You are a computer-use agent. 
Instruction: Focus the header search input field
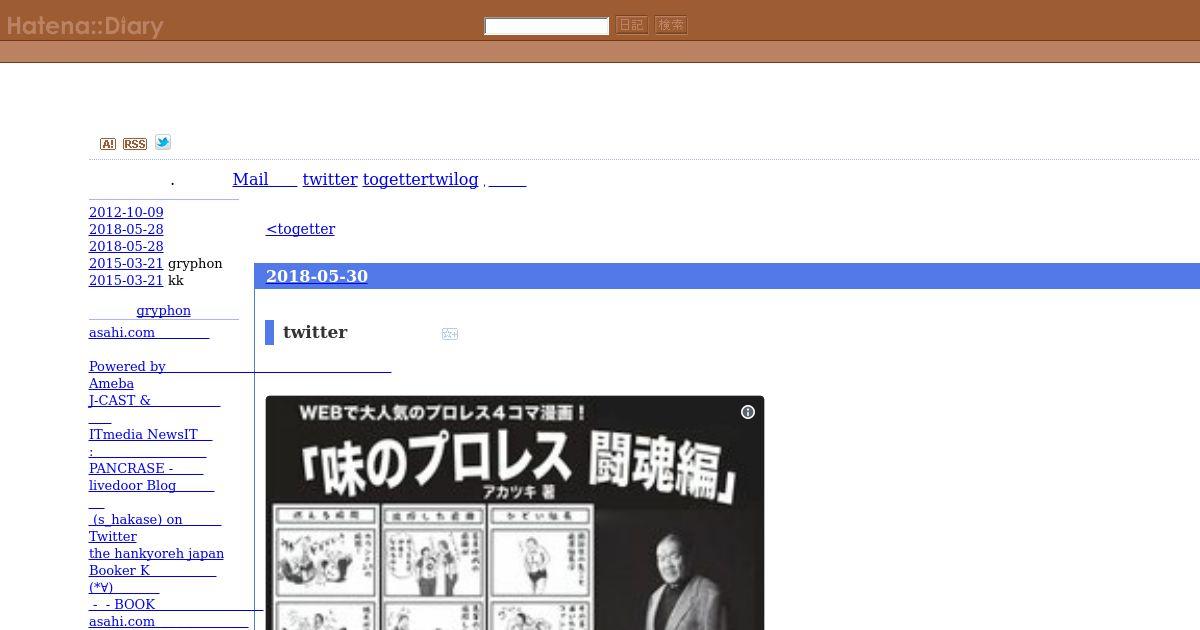pos(546,26)
